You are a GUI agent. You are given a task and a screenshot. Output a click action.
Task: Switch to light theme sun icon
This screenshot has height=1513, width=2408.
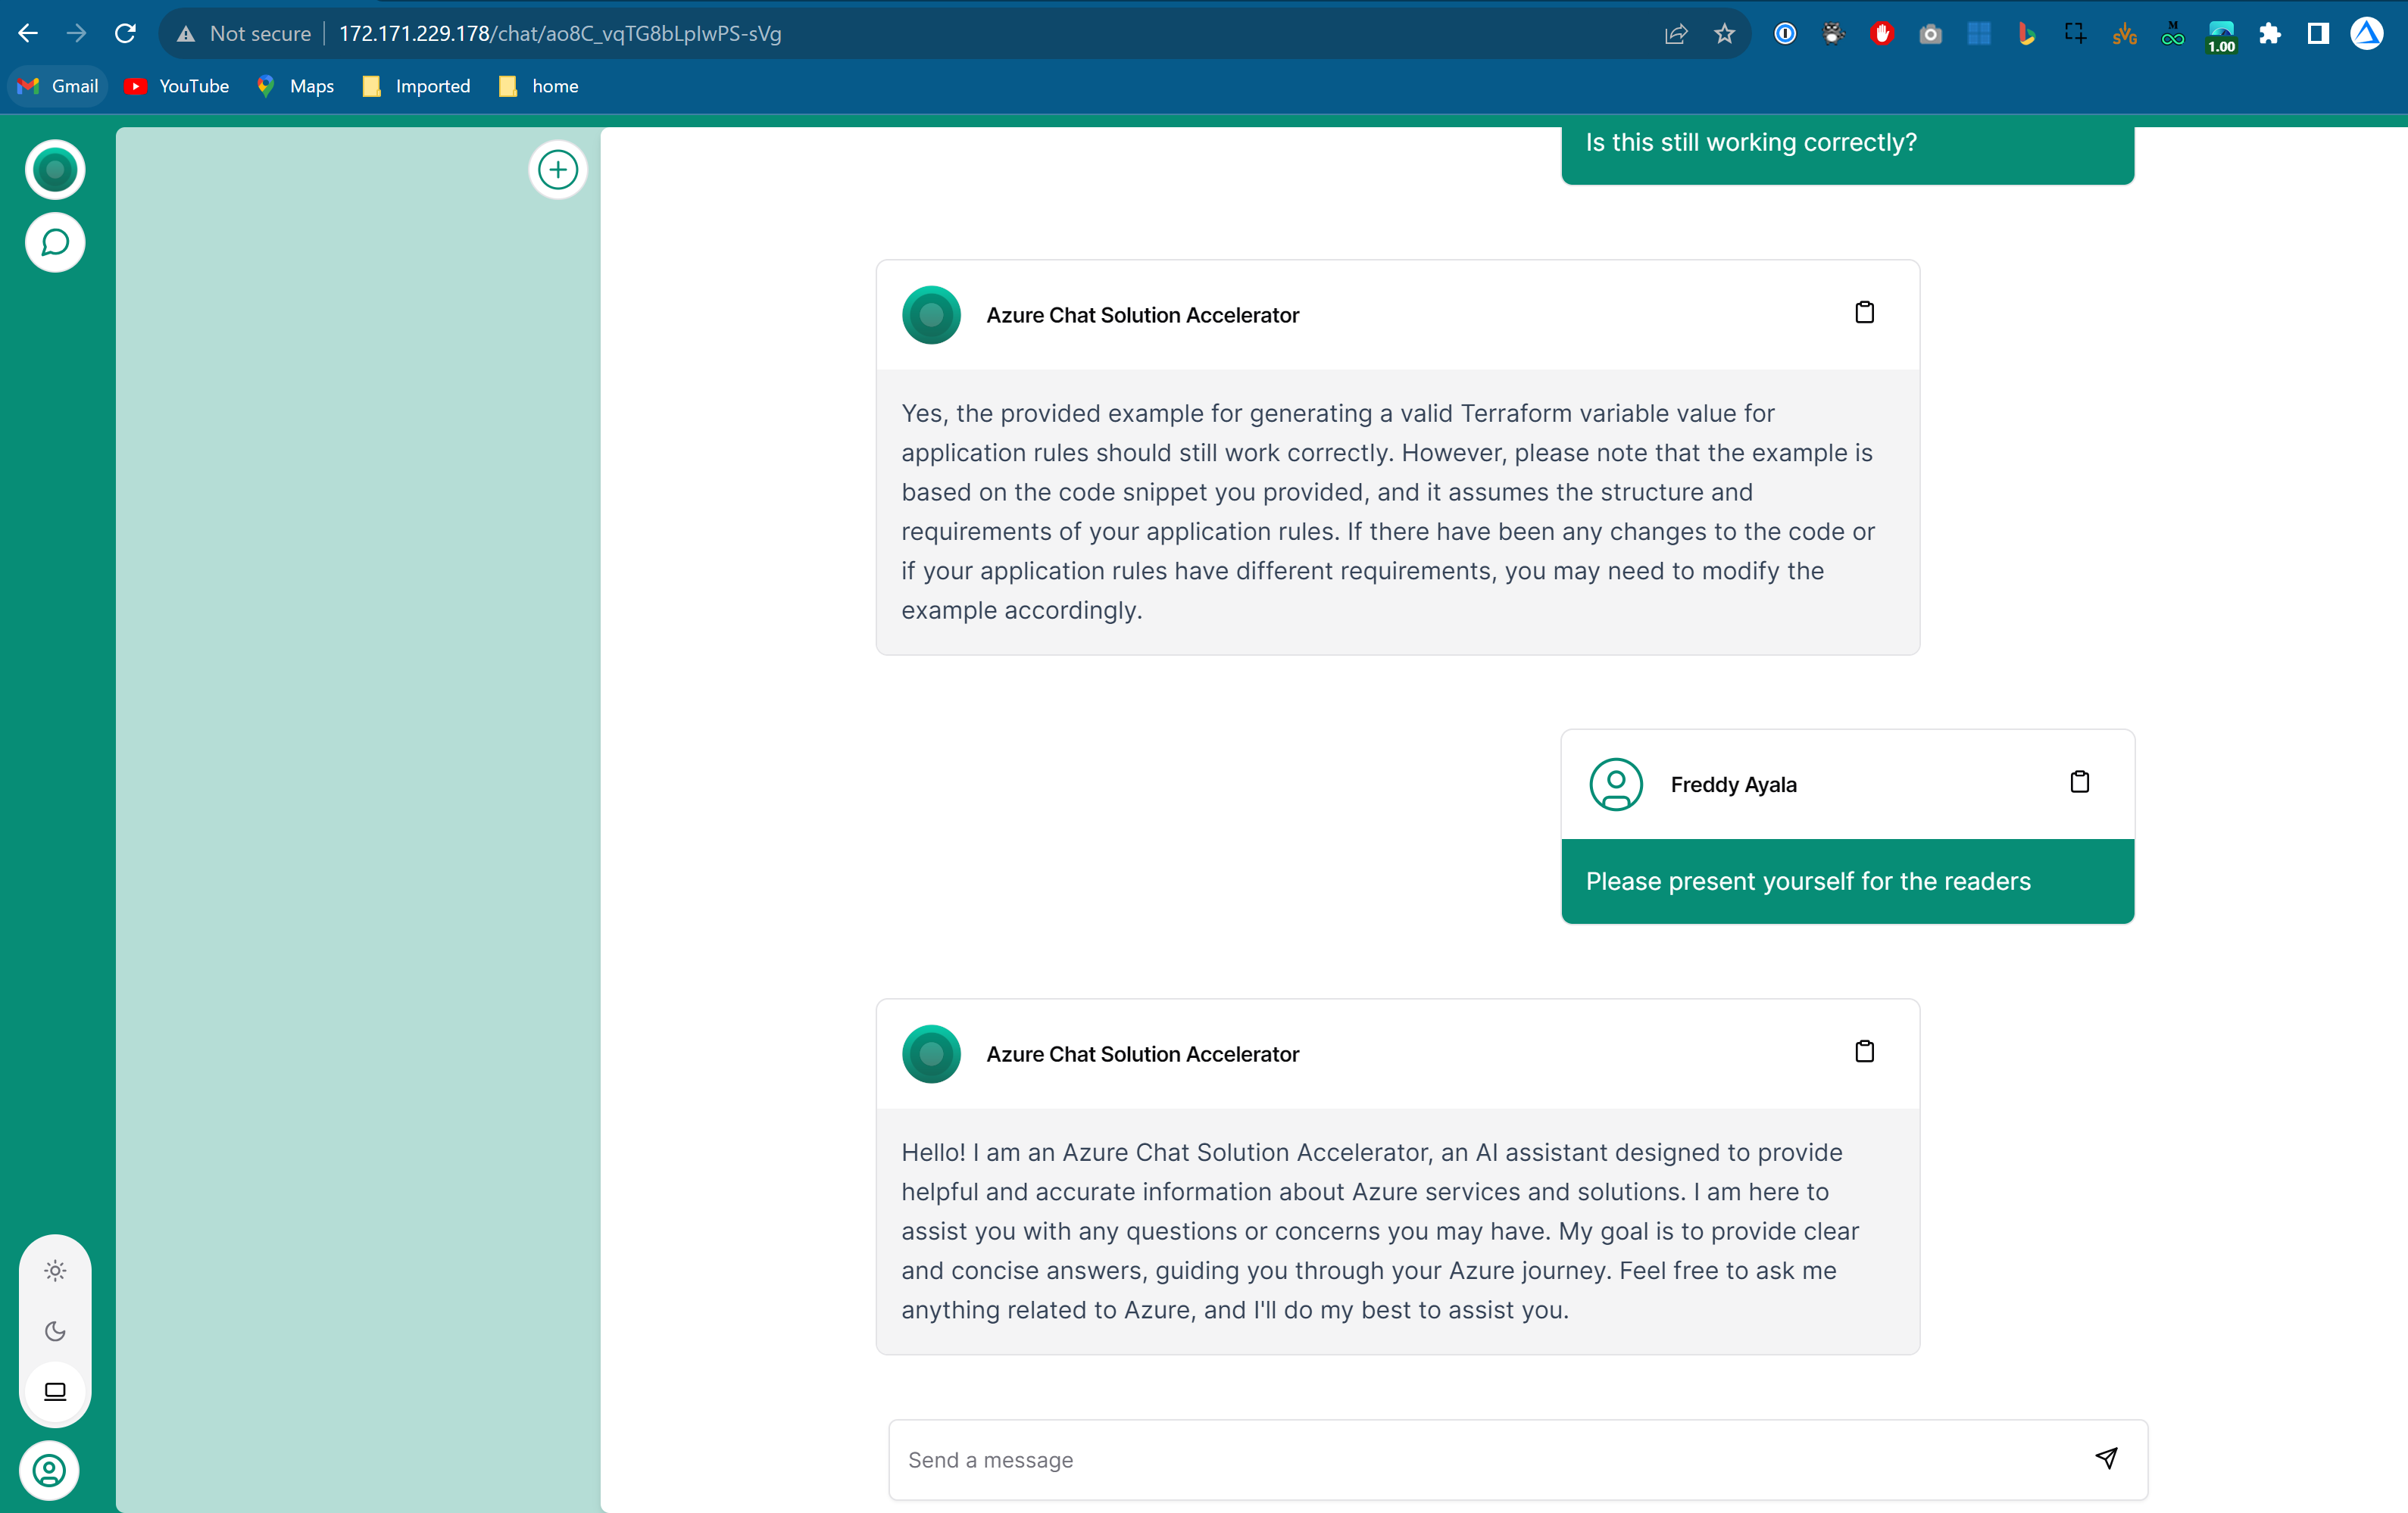(x=55, y=1271)
